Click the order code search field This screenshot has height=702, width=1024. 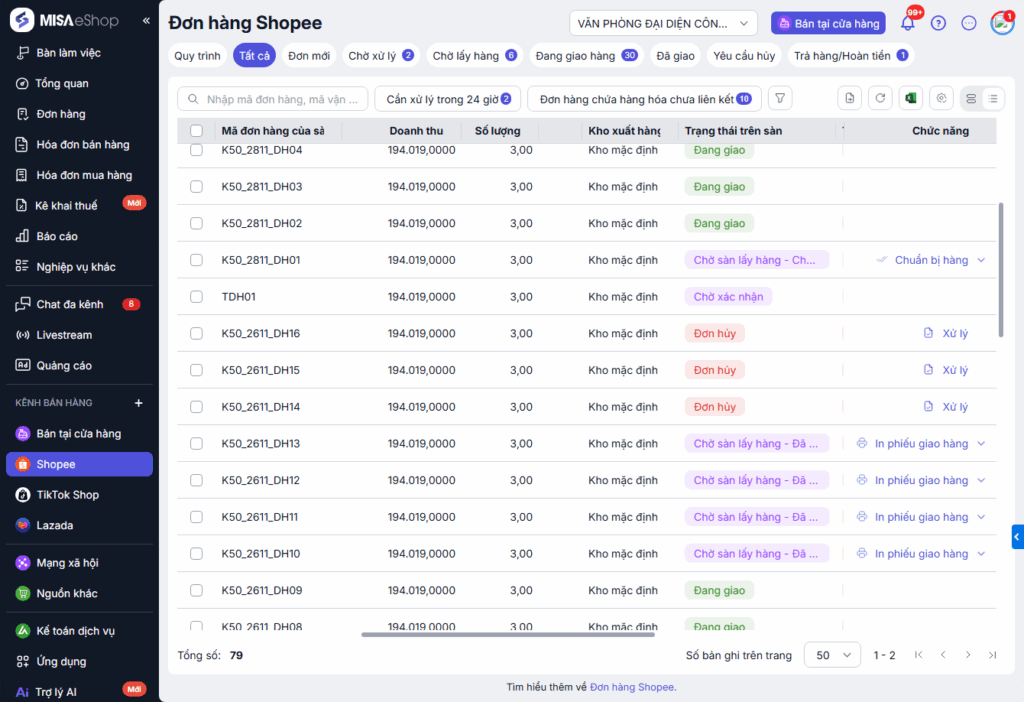(272, 99)
